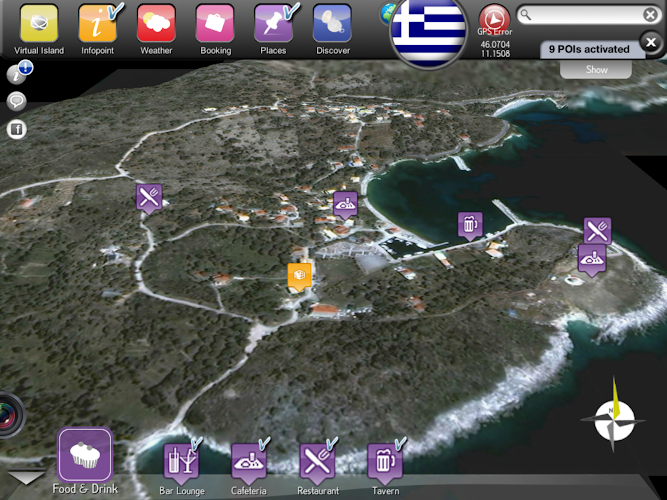The width and height of the screenshot is (667, 500).
Task: Toggle the Bar Lounge POI filter
Action: coord(181,462)
